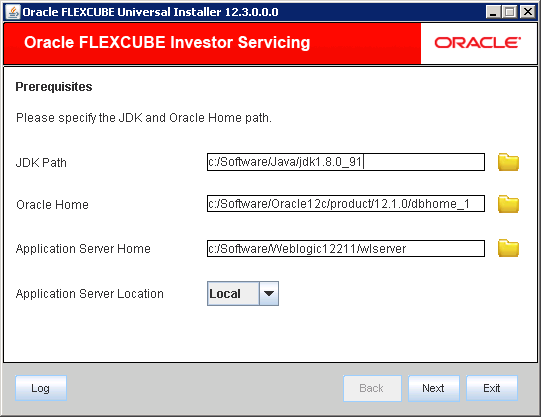This screenshot has height=417, width=541.
Task: Minimize the installer window
Action: (493, 12)
